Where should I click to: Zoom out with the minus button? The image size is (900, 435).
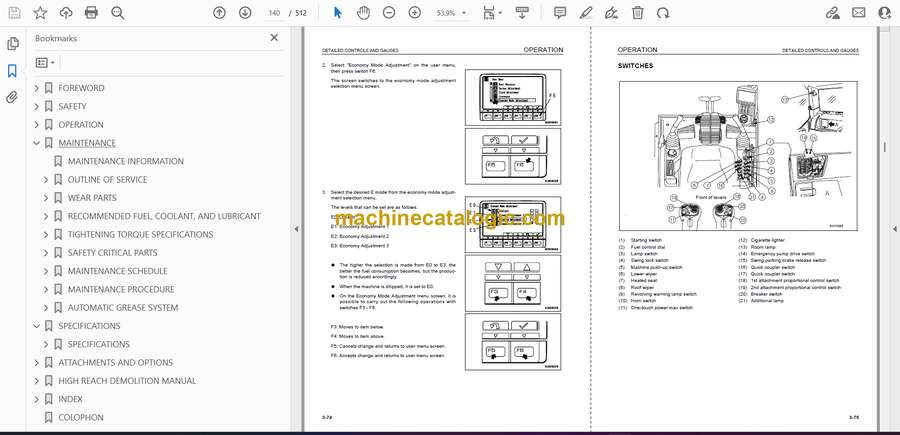pos(389,13)
